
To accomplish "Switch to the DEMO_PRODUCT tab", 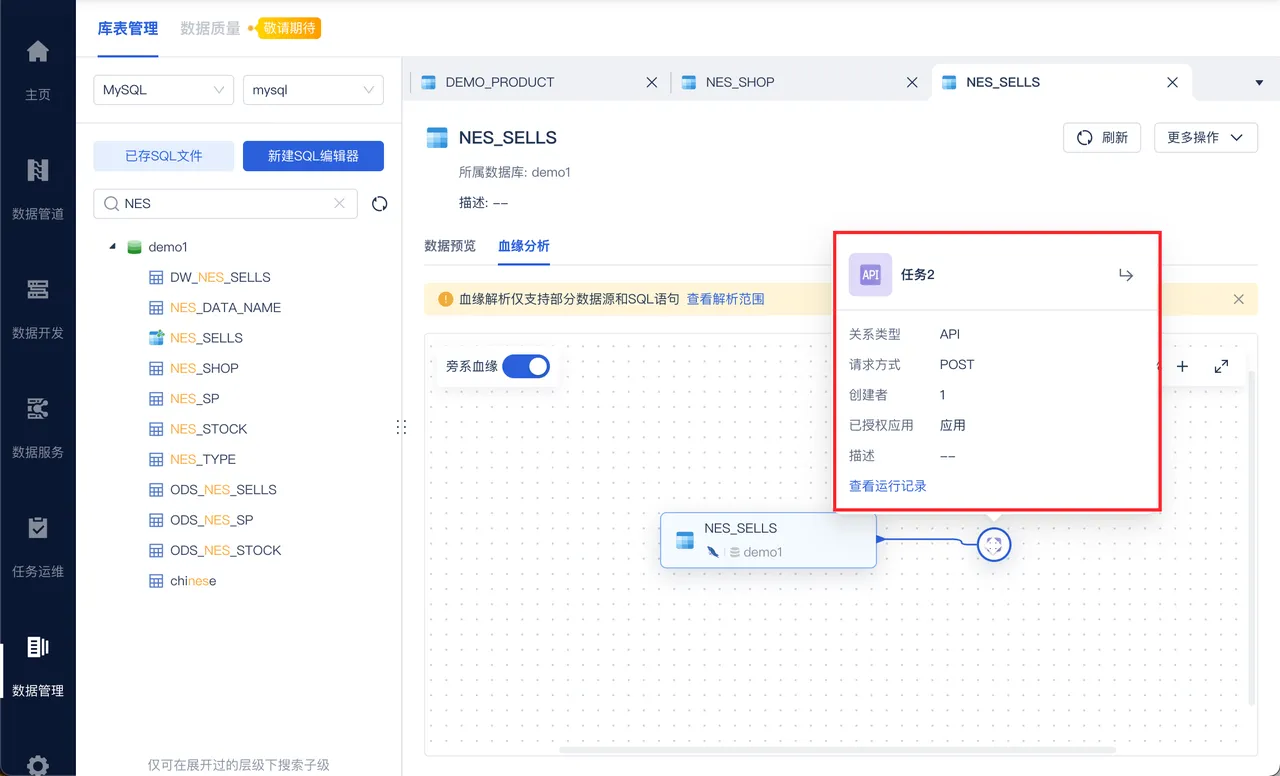I will [500, 82].
